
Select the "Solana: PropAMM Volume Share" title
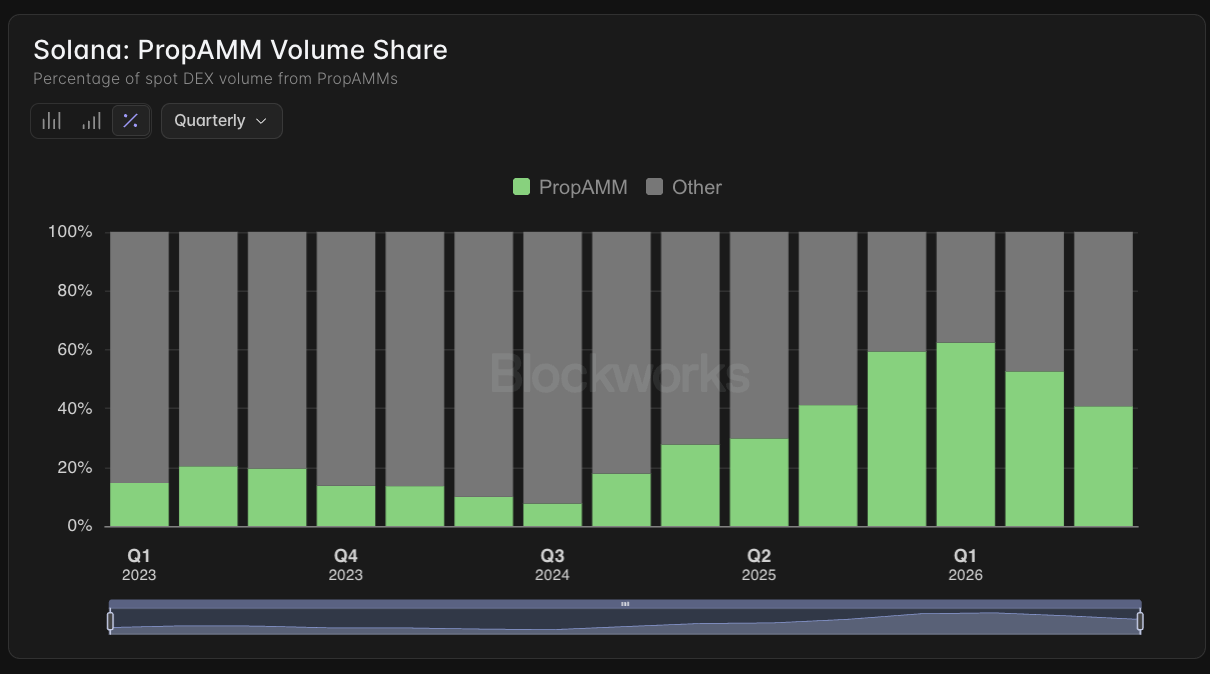[x=241, y=50]
